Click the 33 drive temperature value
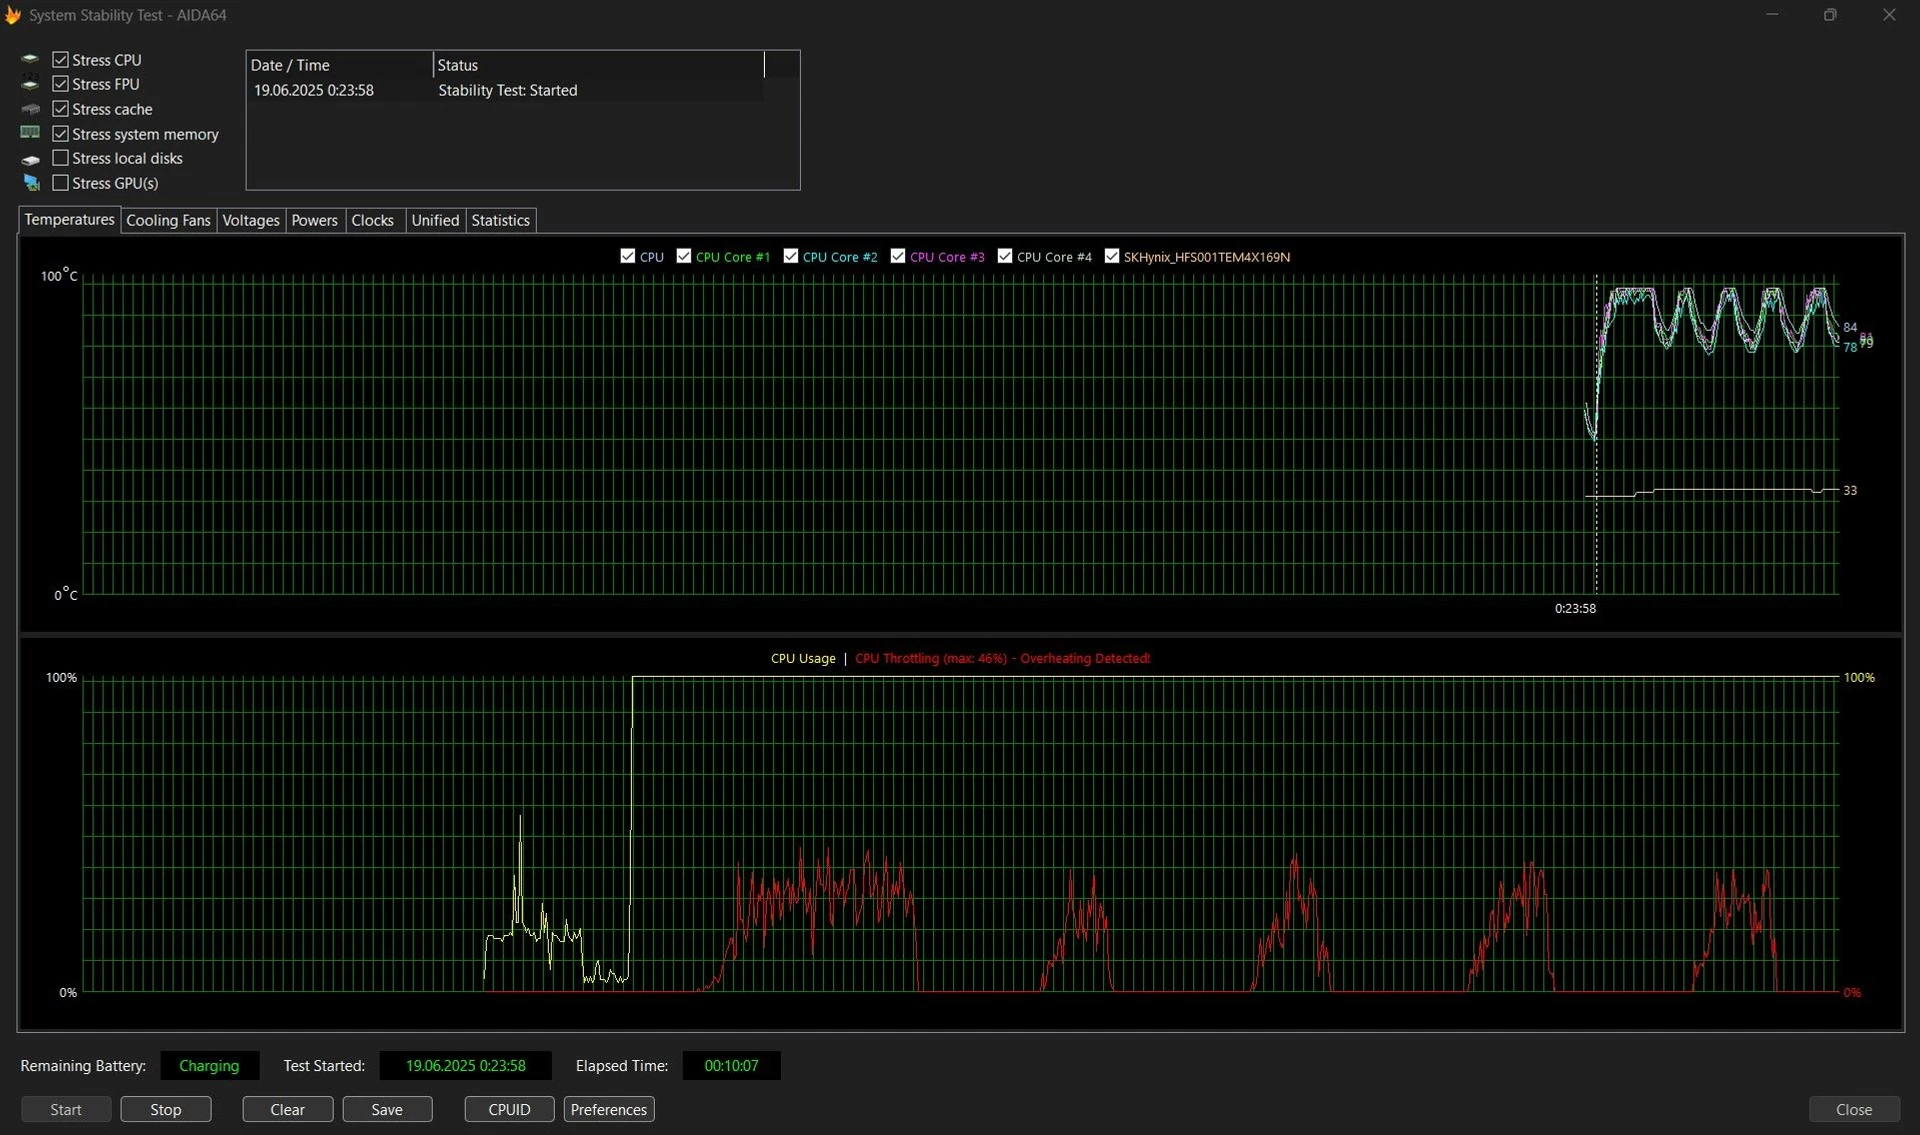Screen dimensions: 1920x1135 [x=1850, y=490]
